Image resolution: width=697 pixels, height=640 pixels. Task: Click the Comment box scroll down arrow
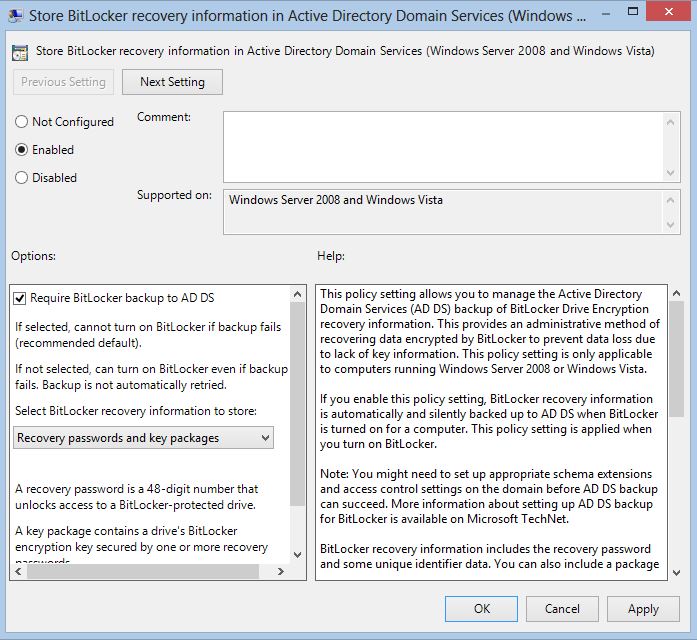tap(671, 172)
